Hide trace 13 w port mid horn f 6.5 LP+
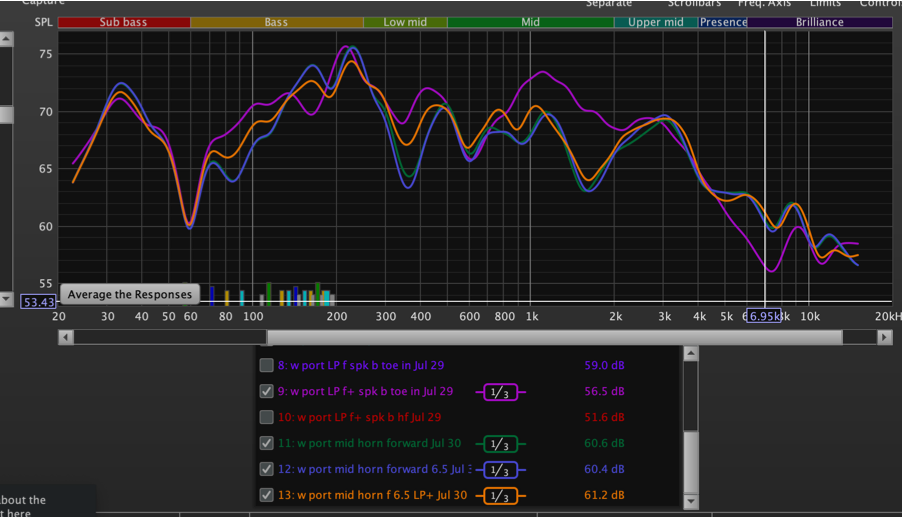 [x=266, y=496]
